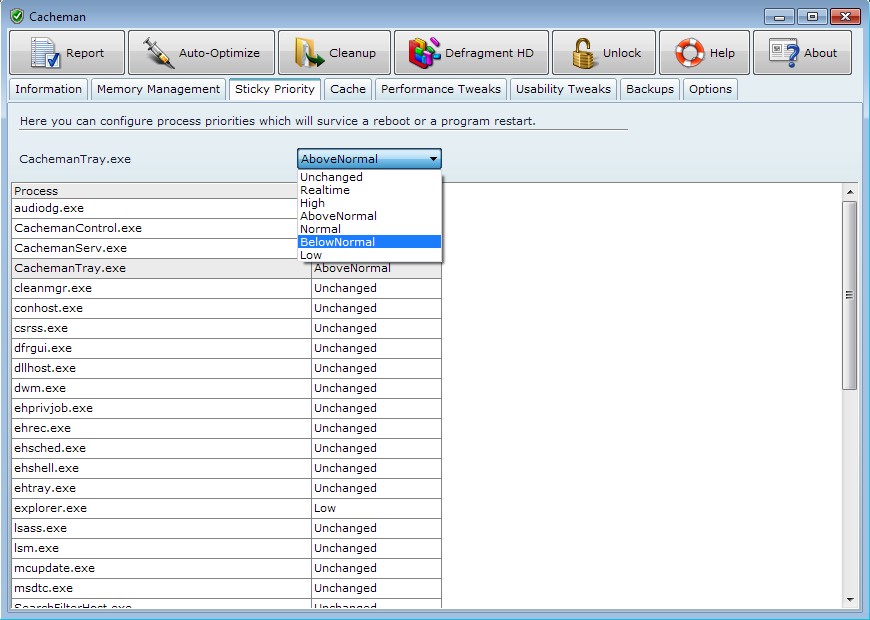The height and width of the screenshot is (620, 870).
Task: Click the Report toolbar icon
Action: pos(45,53)
